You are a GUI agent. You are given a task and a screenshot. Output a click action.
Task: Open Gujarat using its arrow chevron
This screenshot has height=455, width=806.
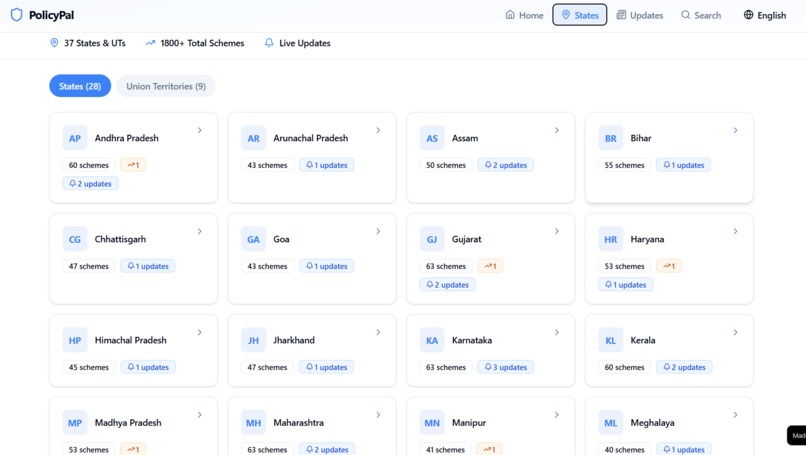click(557, 231)
